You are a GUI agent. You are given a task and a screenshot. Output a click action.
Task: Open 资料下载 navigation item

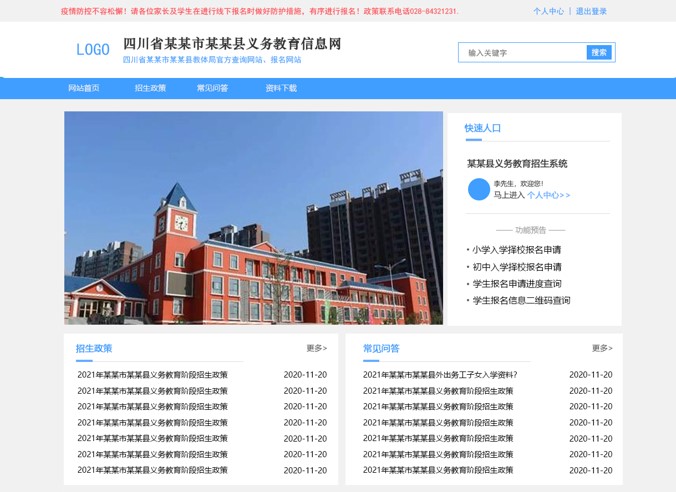tap(281, 88)
